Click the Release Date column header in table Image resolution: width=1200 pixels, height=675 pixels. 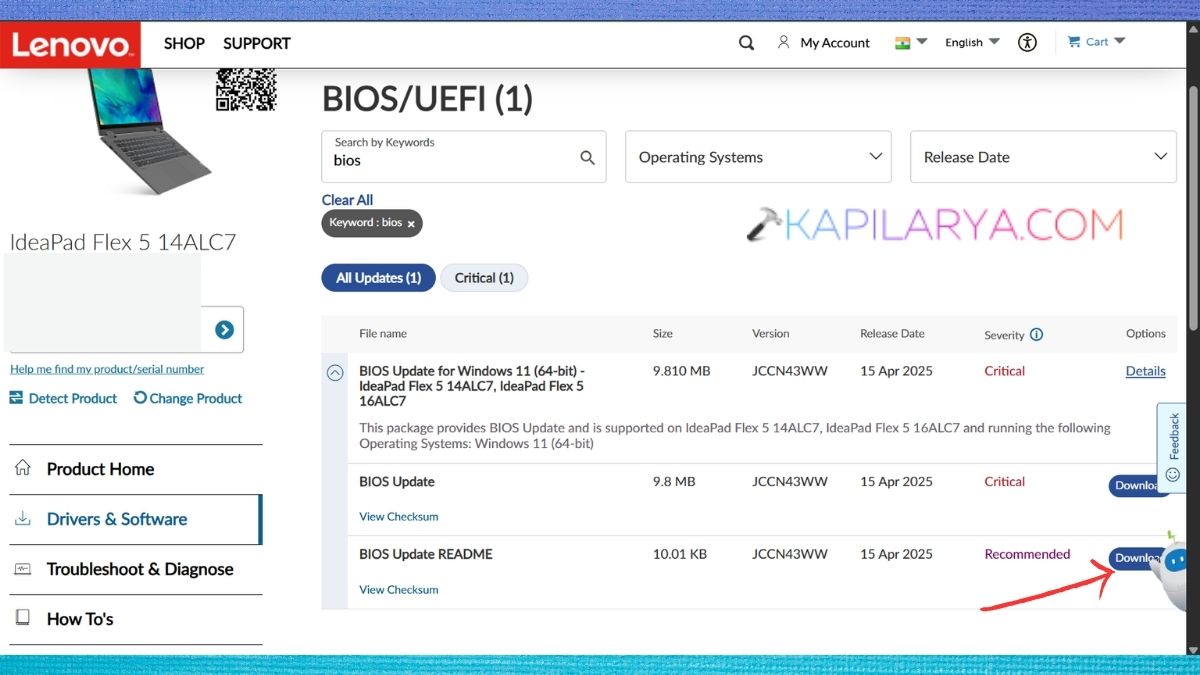(x=892, y=334)
